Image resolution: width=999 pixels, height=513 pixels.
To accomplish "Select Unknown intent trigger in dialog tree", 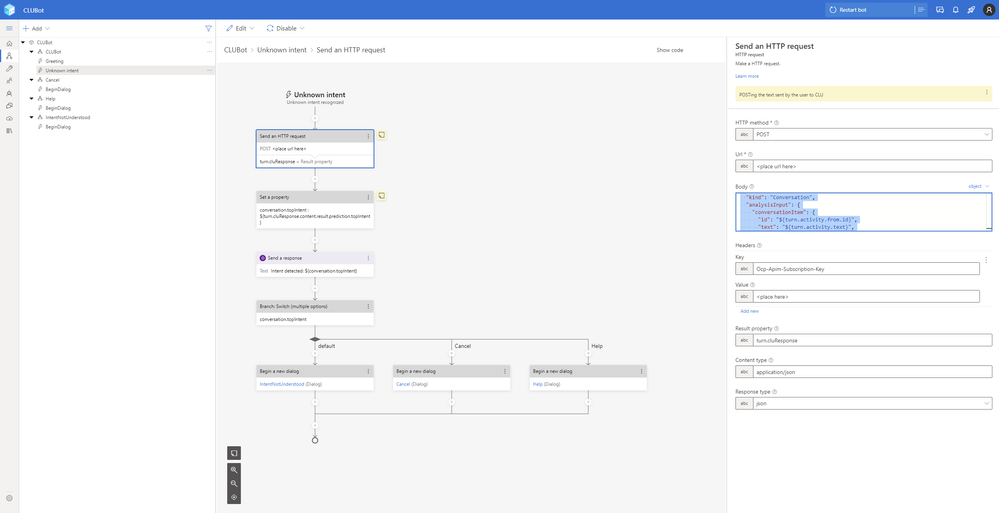I will click(x=62, y=70).
